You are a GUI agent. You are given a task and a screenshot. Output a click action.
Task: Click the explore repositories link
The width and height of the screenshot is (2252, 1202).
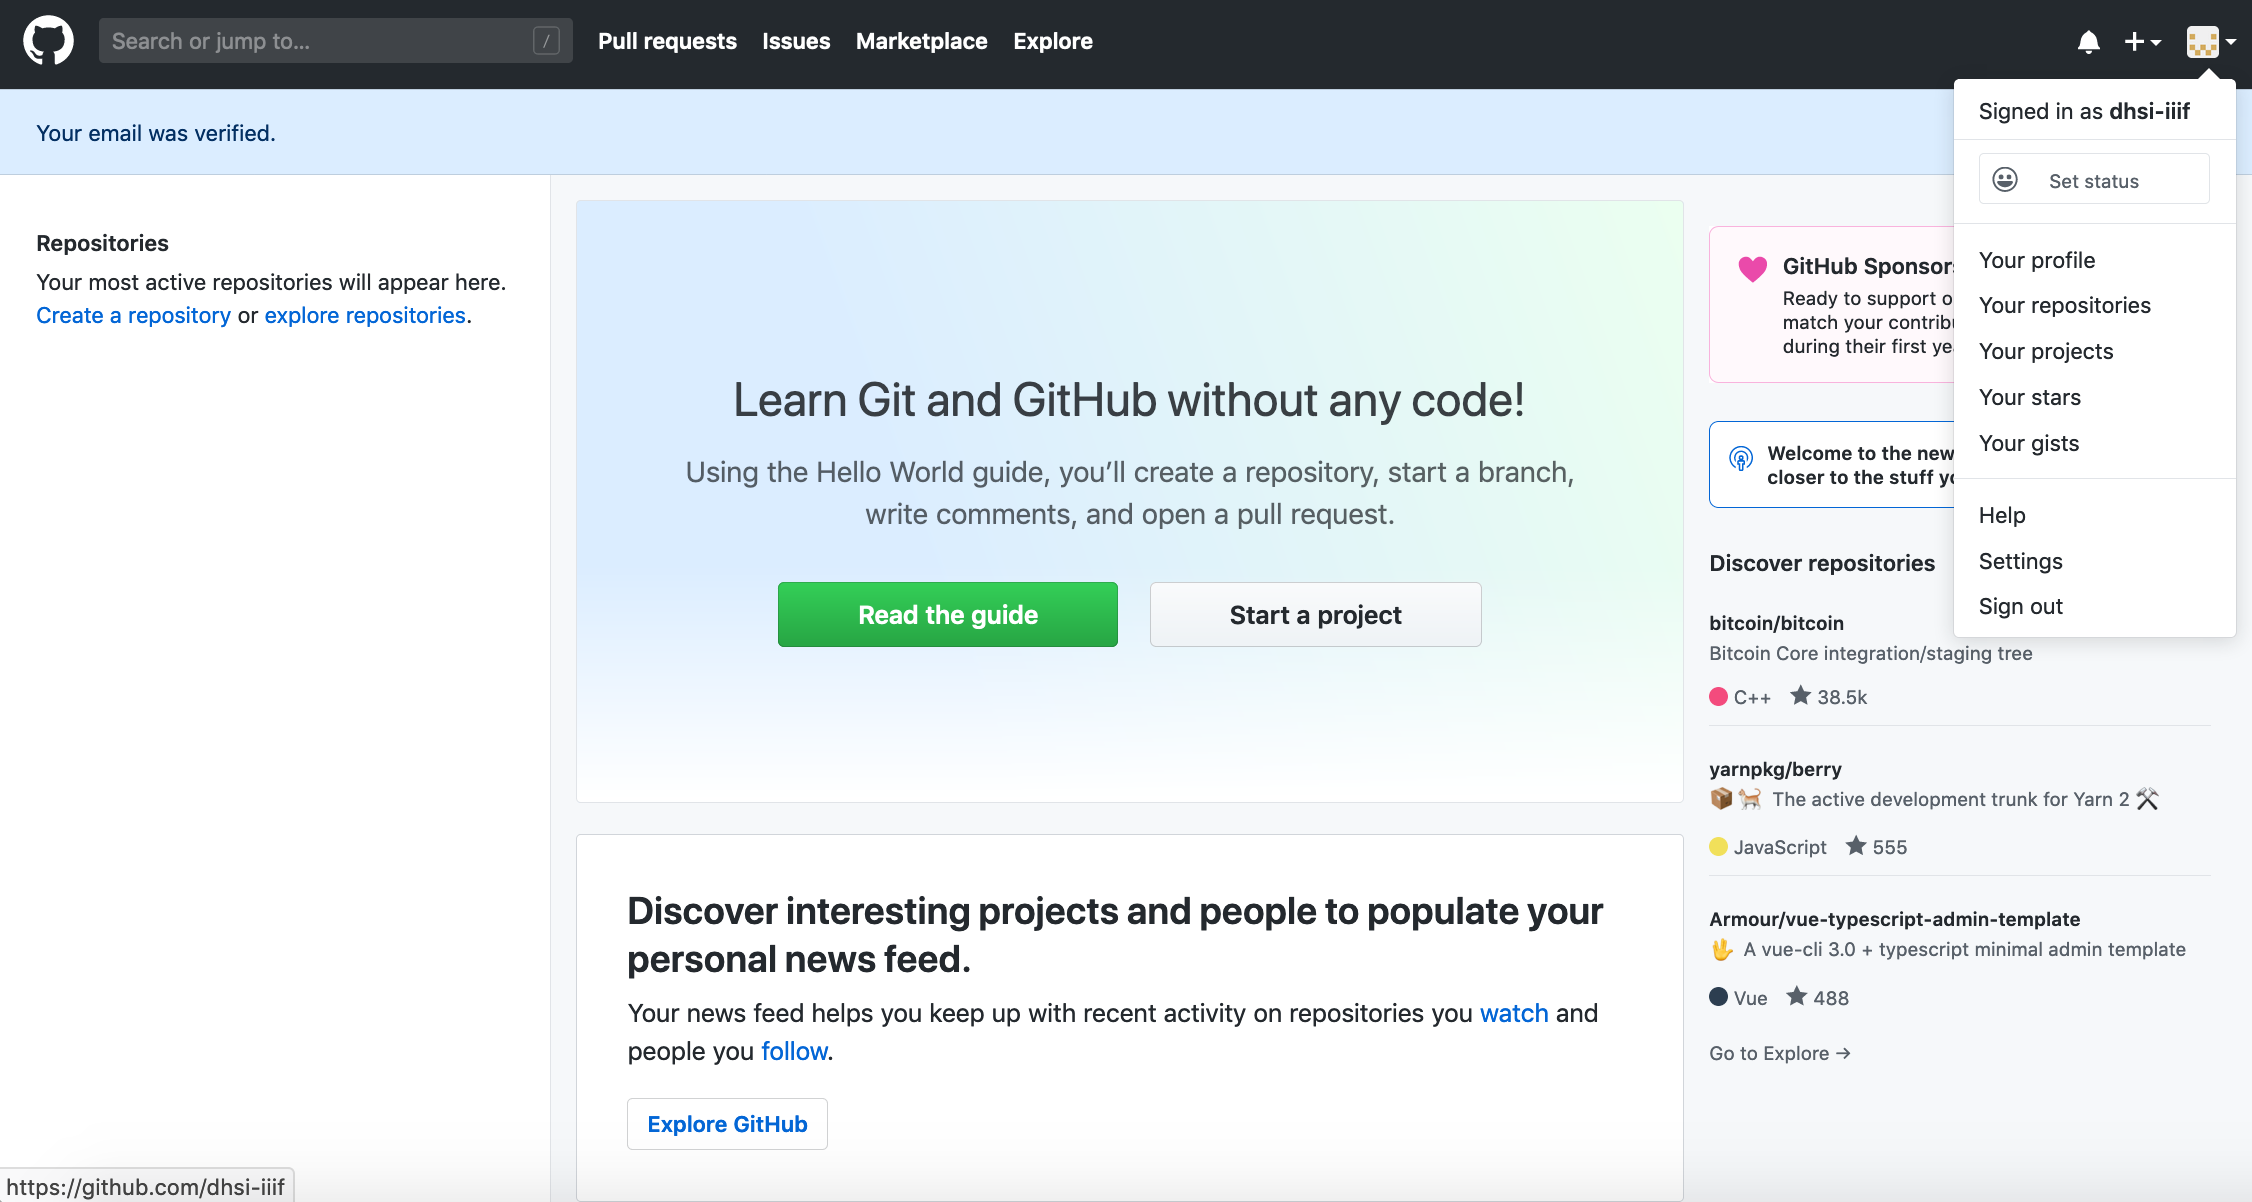click(365, 315)
